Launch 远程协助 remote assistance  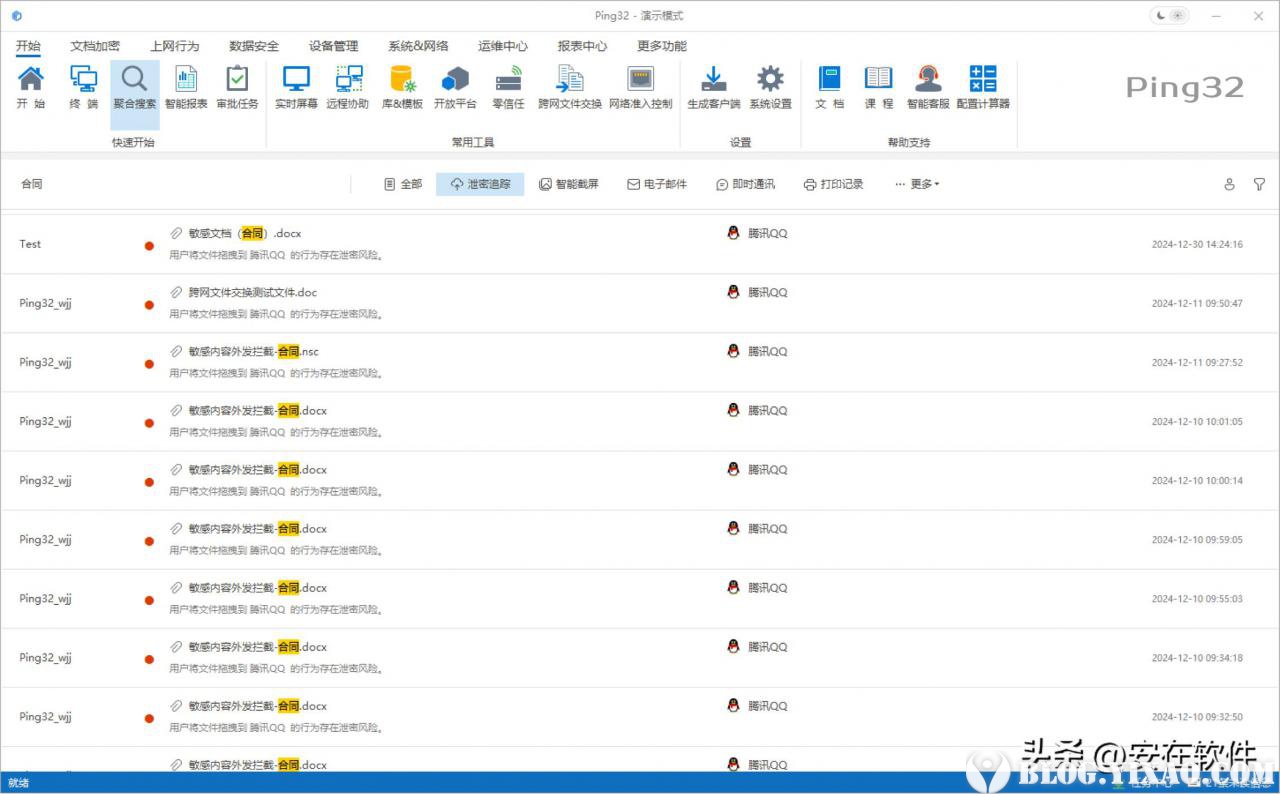[x=348, y=87]
